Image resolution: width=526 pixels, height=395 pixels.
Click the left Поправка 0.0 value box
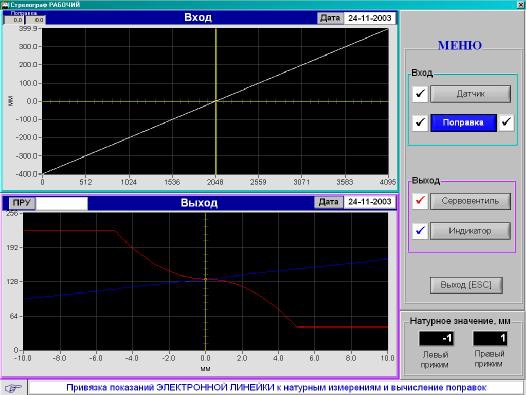tap(14, 20)
